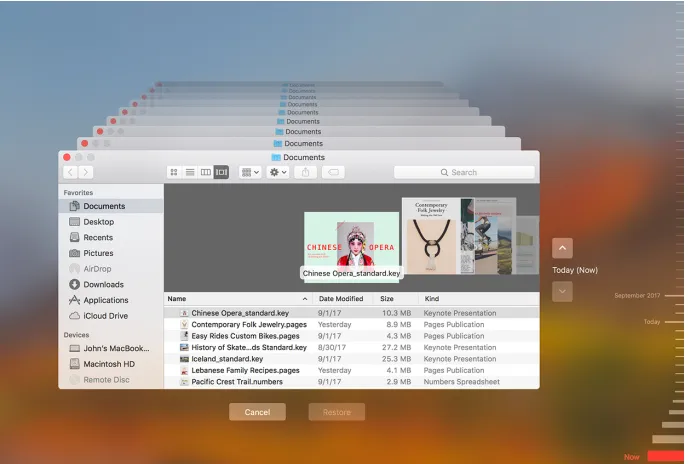The image size is (690, 464).
Task: Sort the file list by the Name column
Action: (x=238, y=298)
